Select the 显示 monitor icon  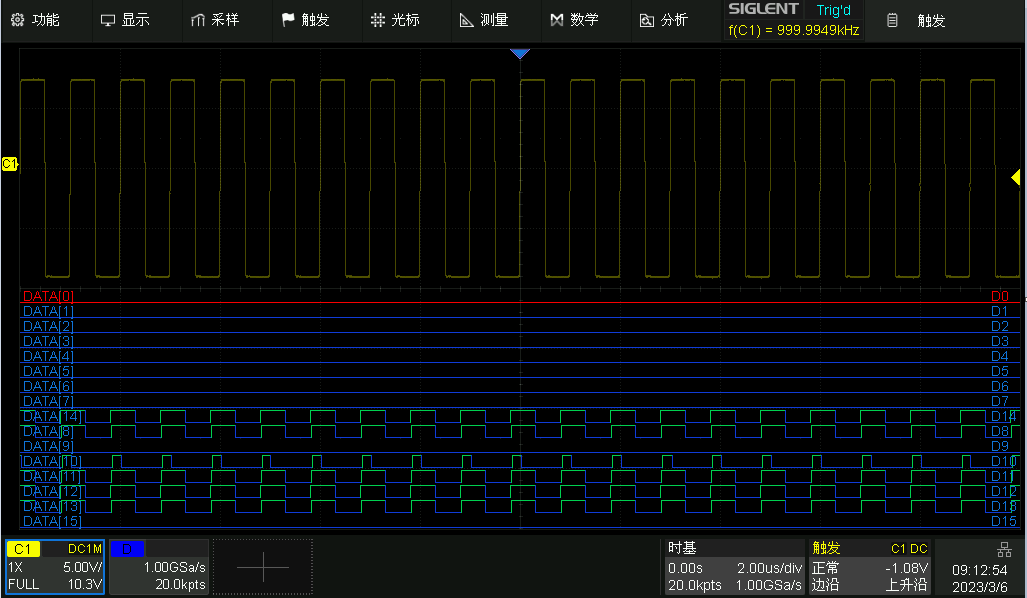coord(106,18)
